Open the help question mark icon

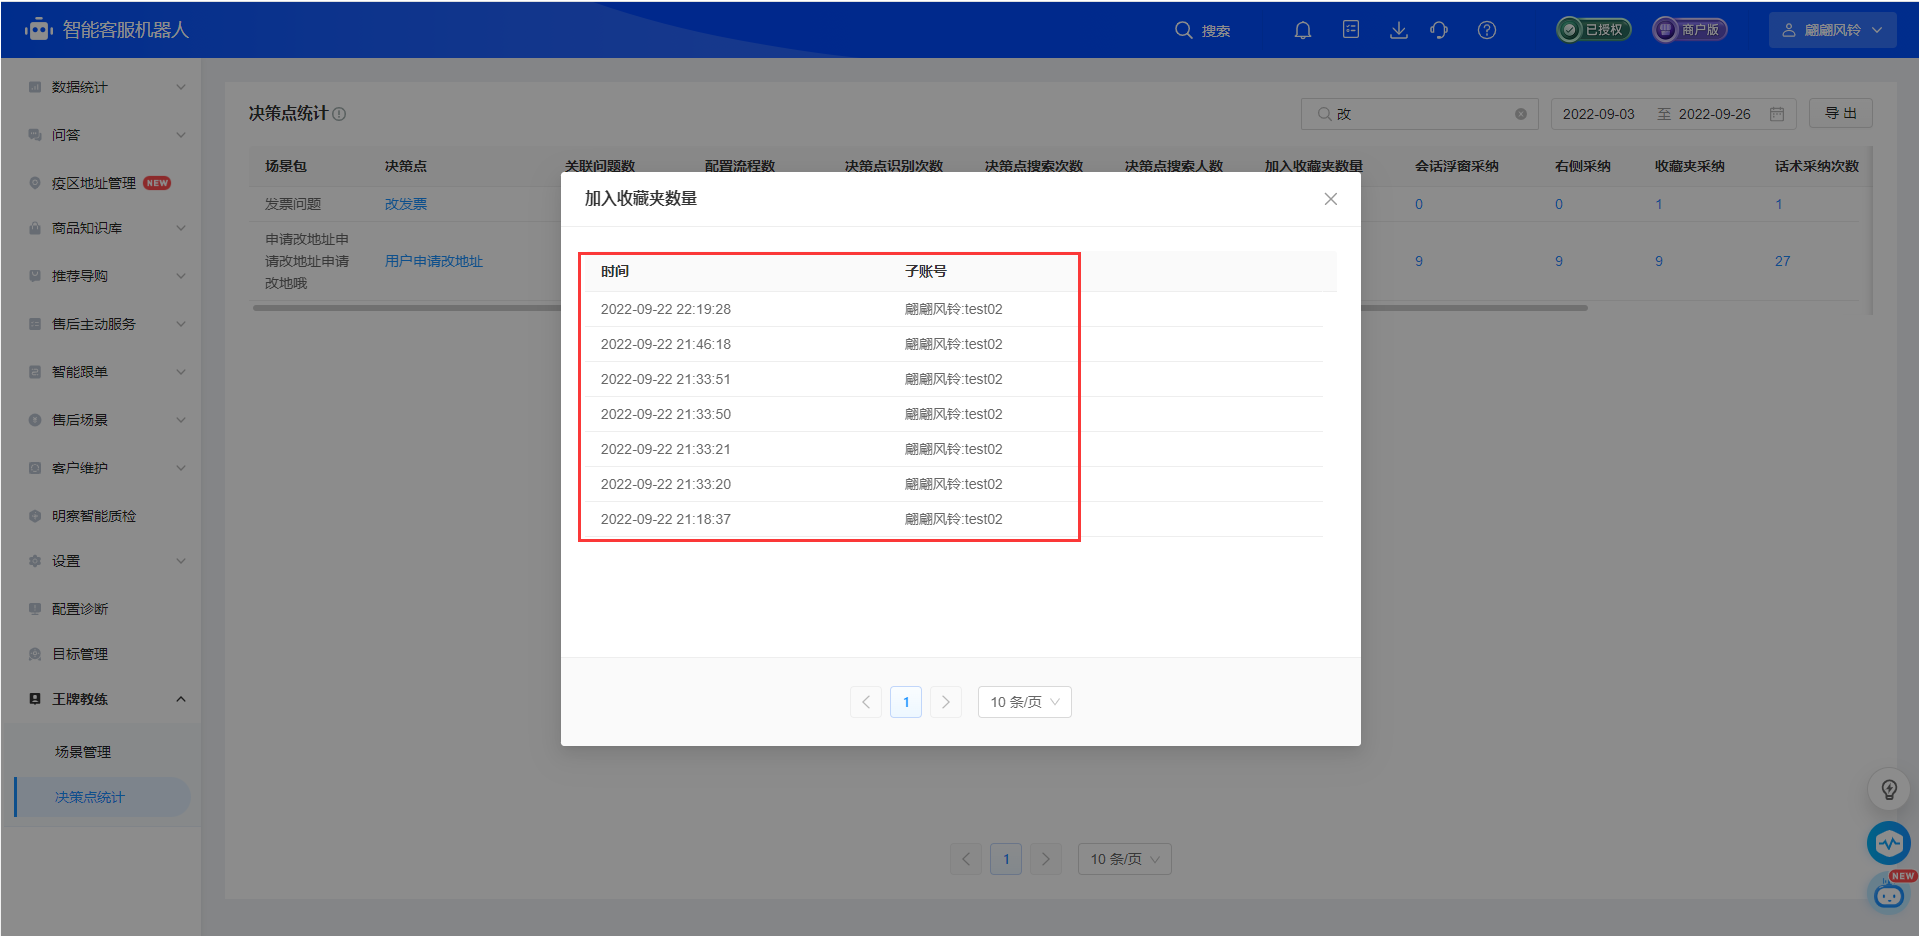(x=1487, y=30)
